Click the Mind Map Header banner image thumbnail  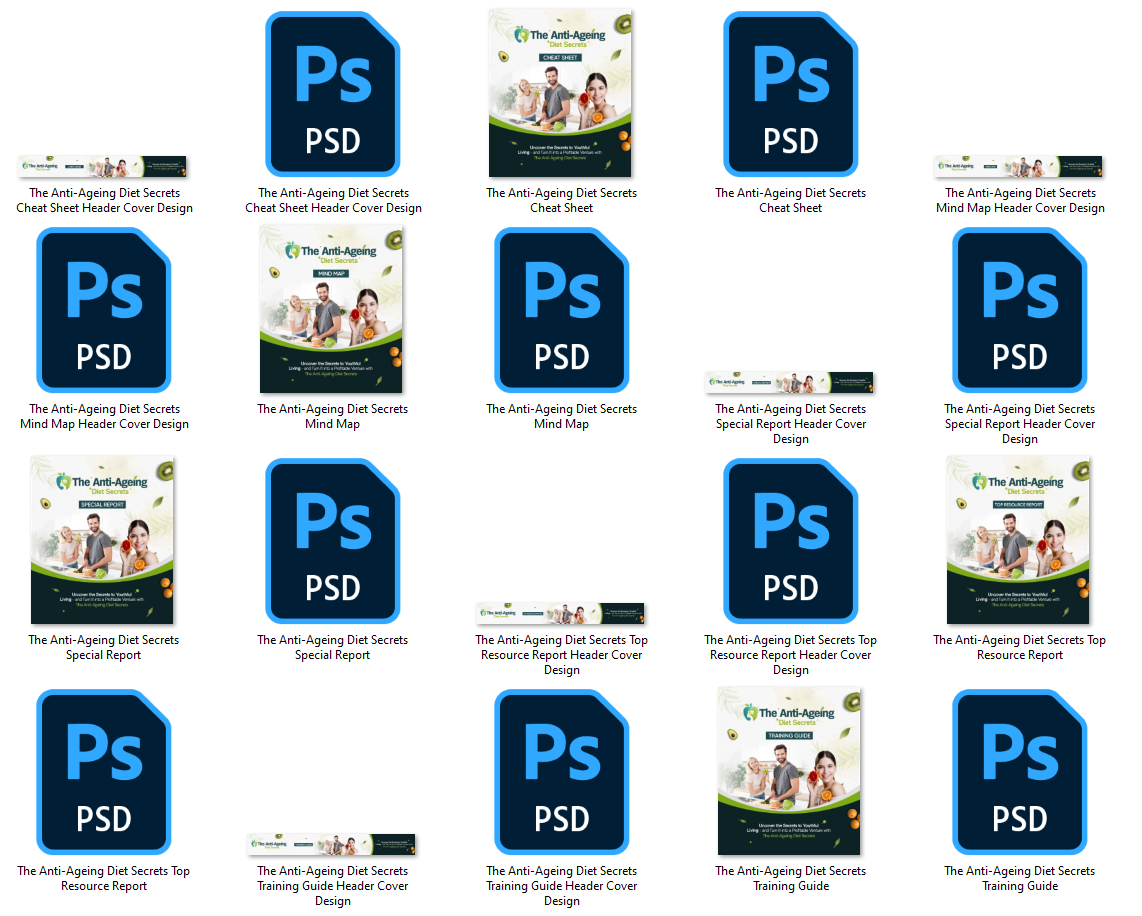(x=1019, y=166)
